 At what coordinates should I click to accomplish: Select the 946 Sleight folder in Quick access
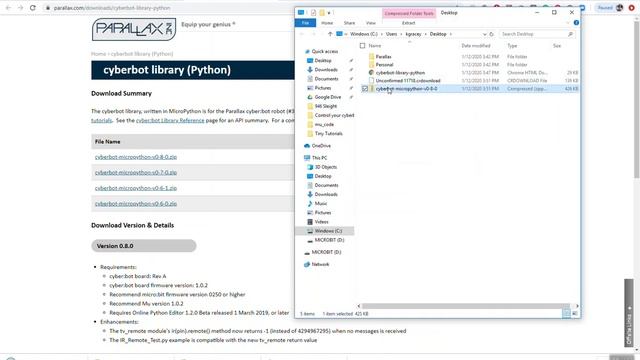[326, 106]
